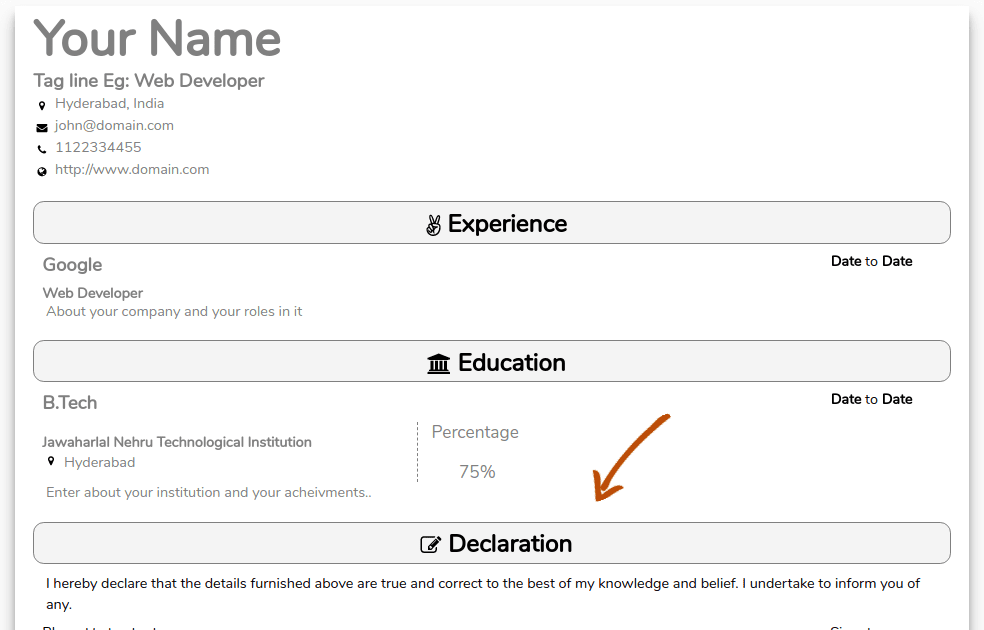The width and height of the screenshot is (984, 630).
Task: Click the peace hand icon in Experience header
Action: pos(433,225)
